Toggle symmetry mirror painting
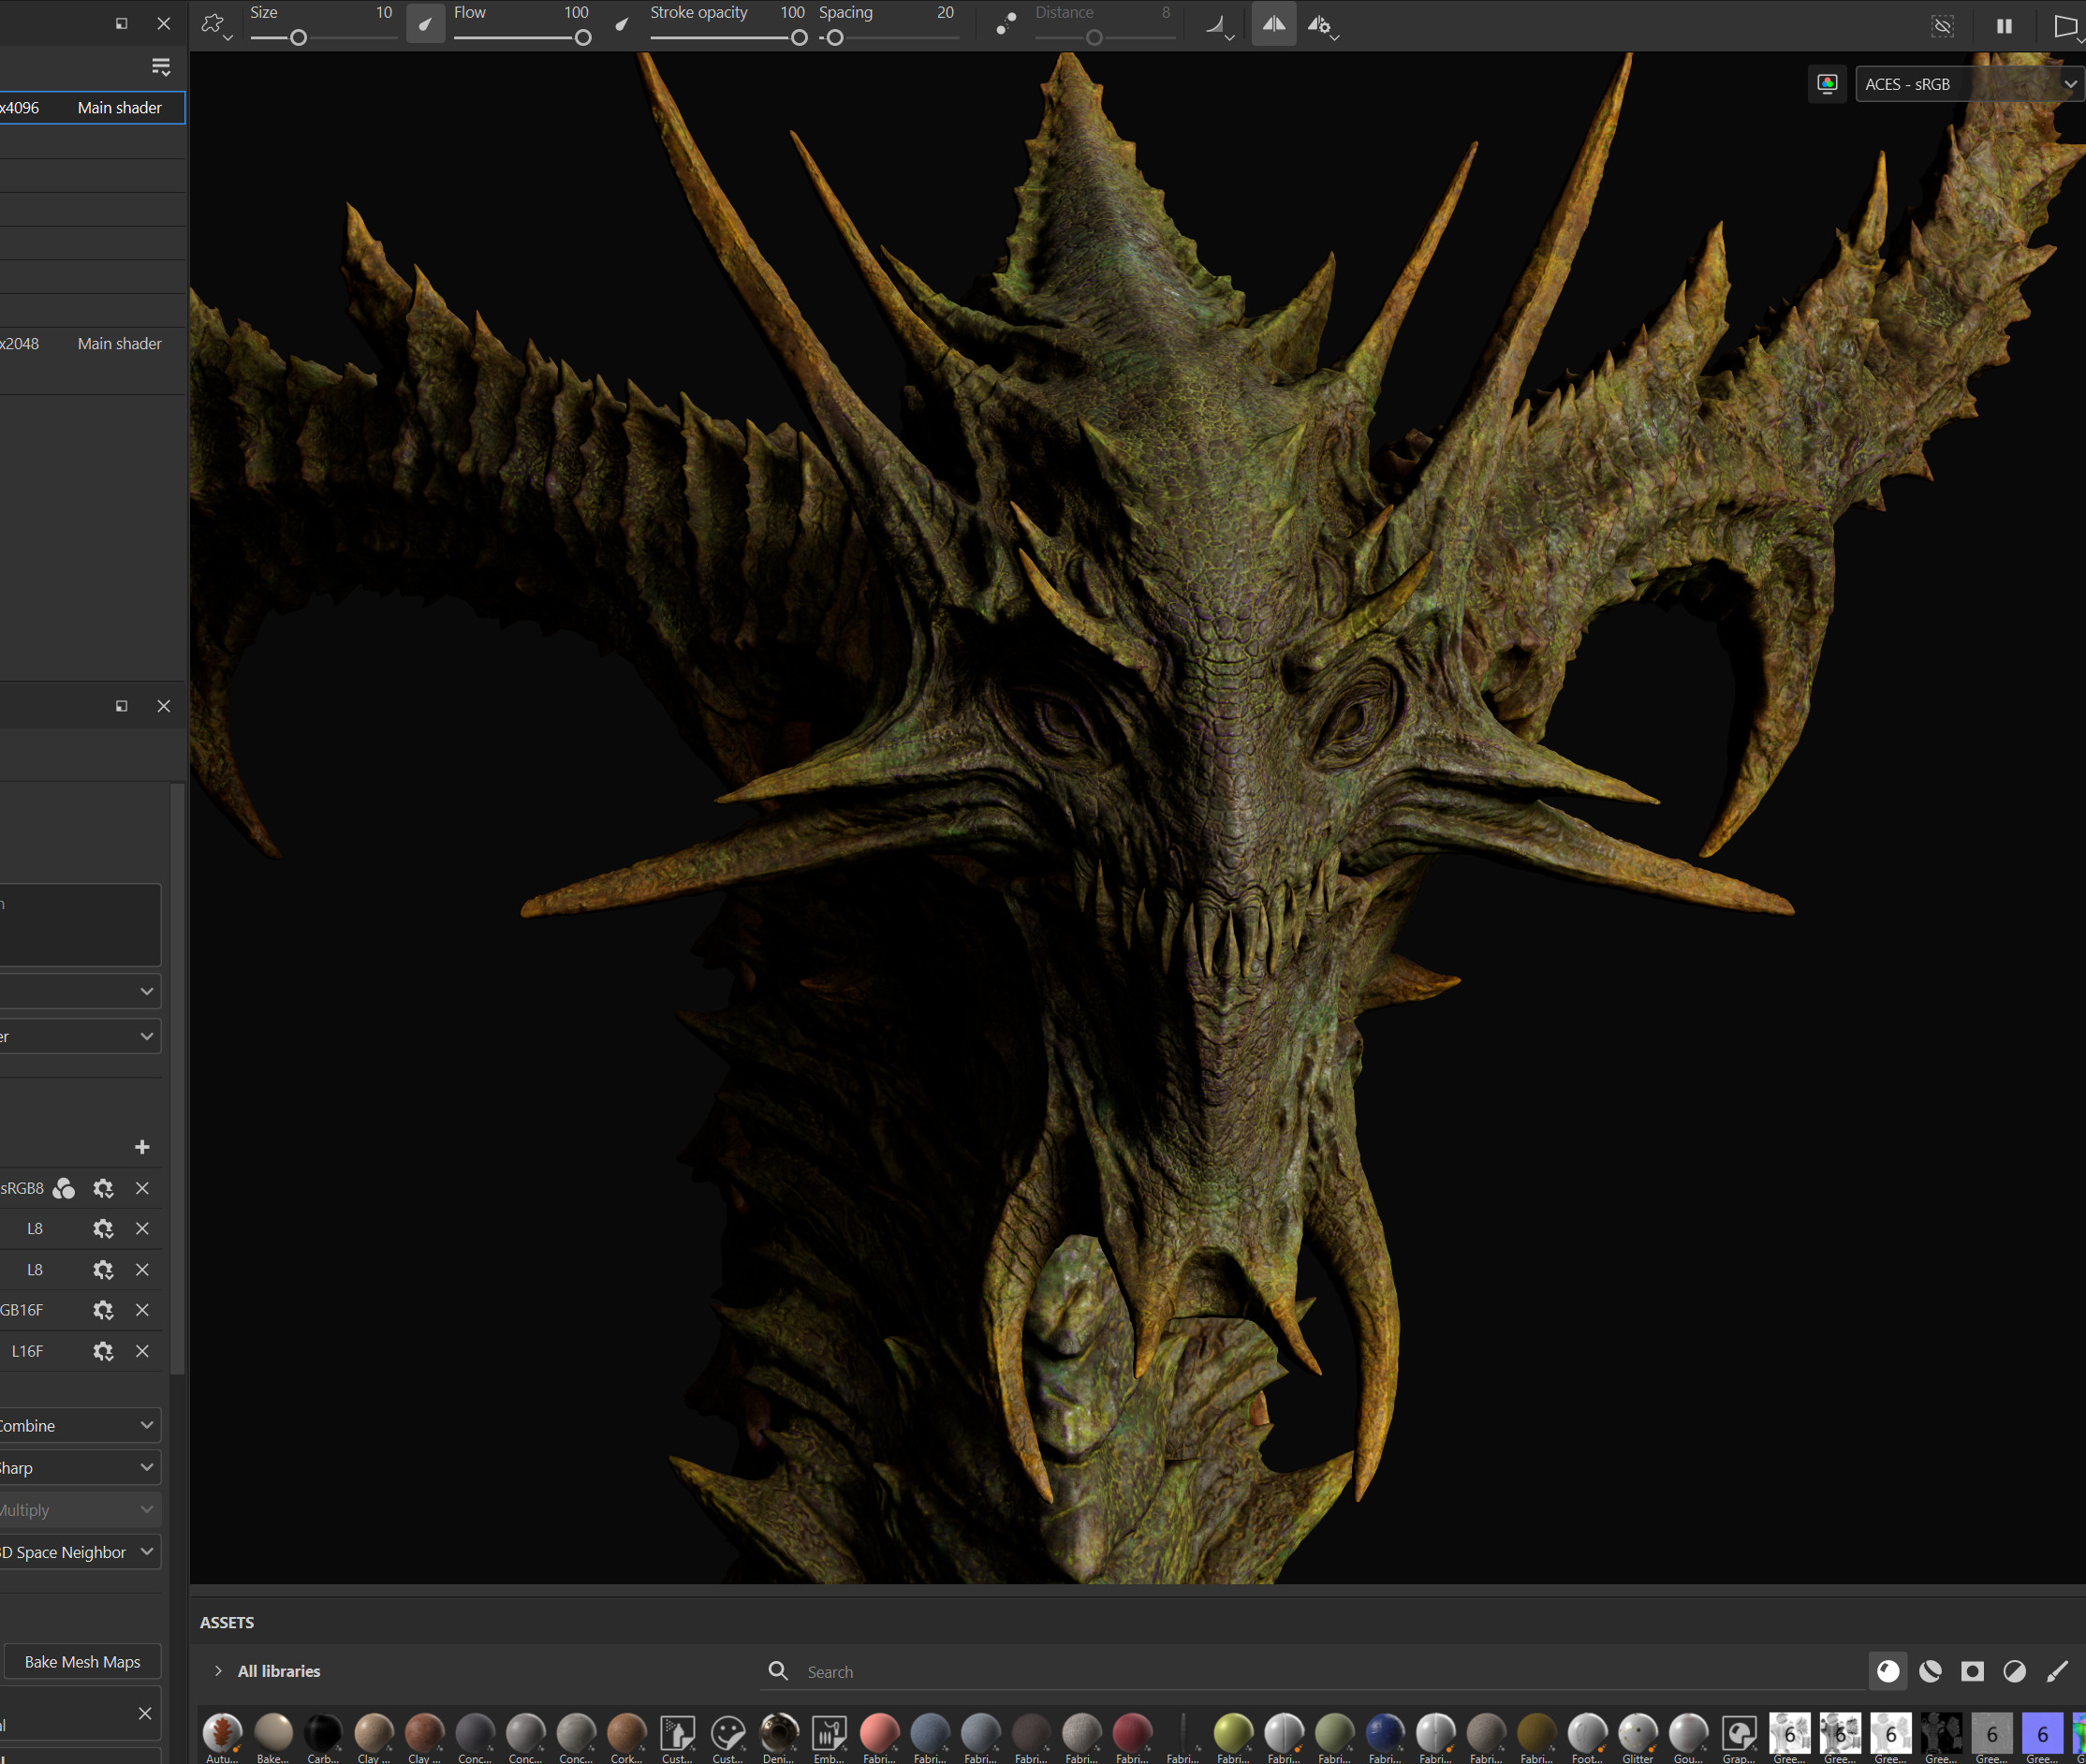This screenshot has width=2086, height=1764. pos(1273,25)
